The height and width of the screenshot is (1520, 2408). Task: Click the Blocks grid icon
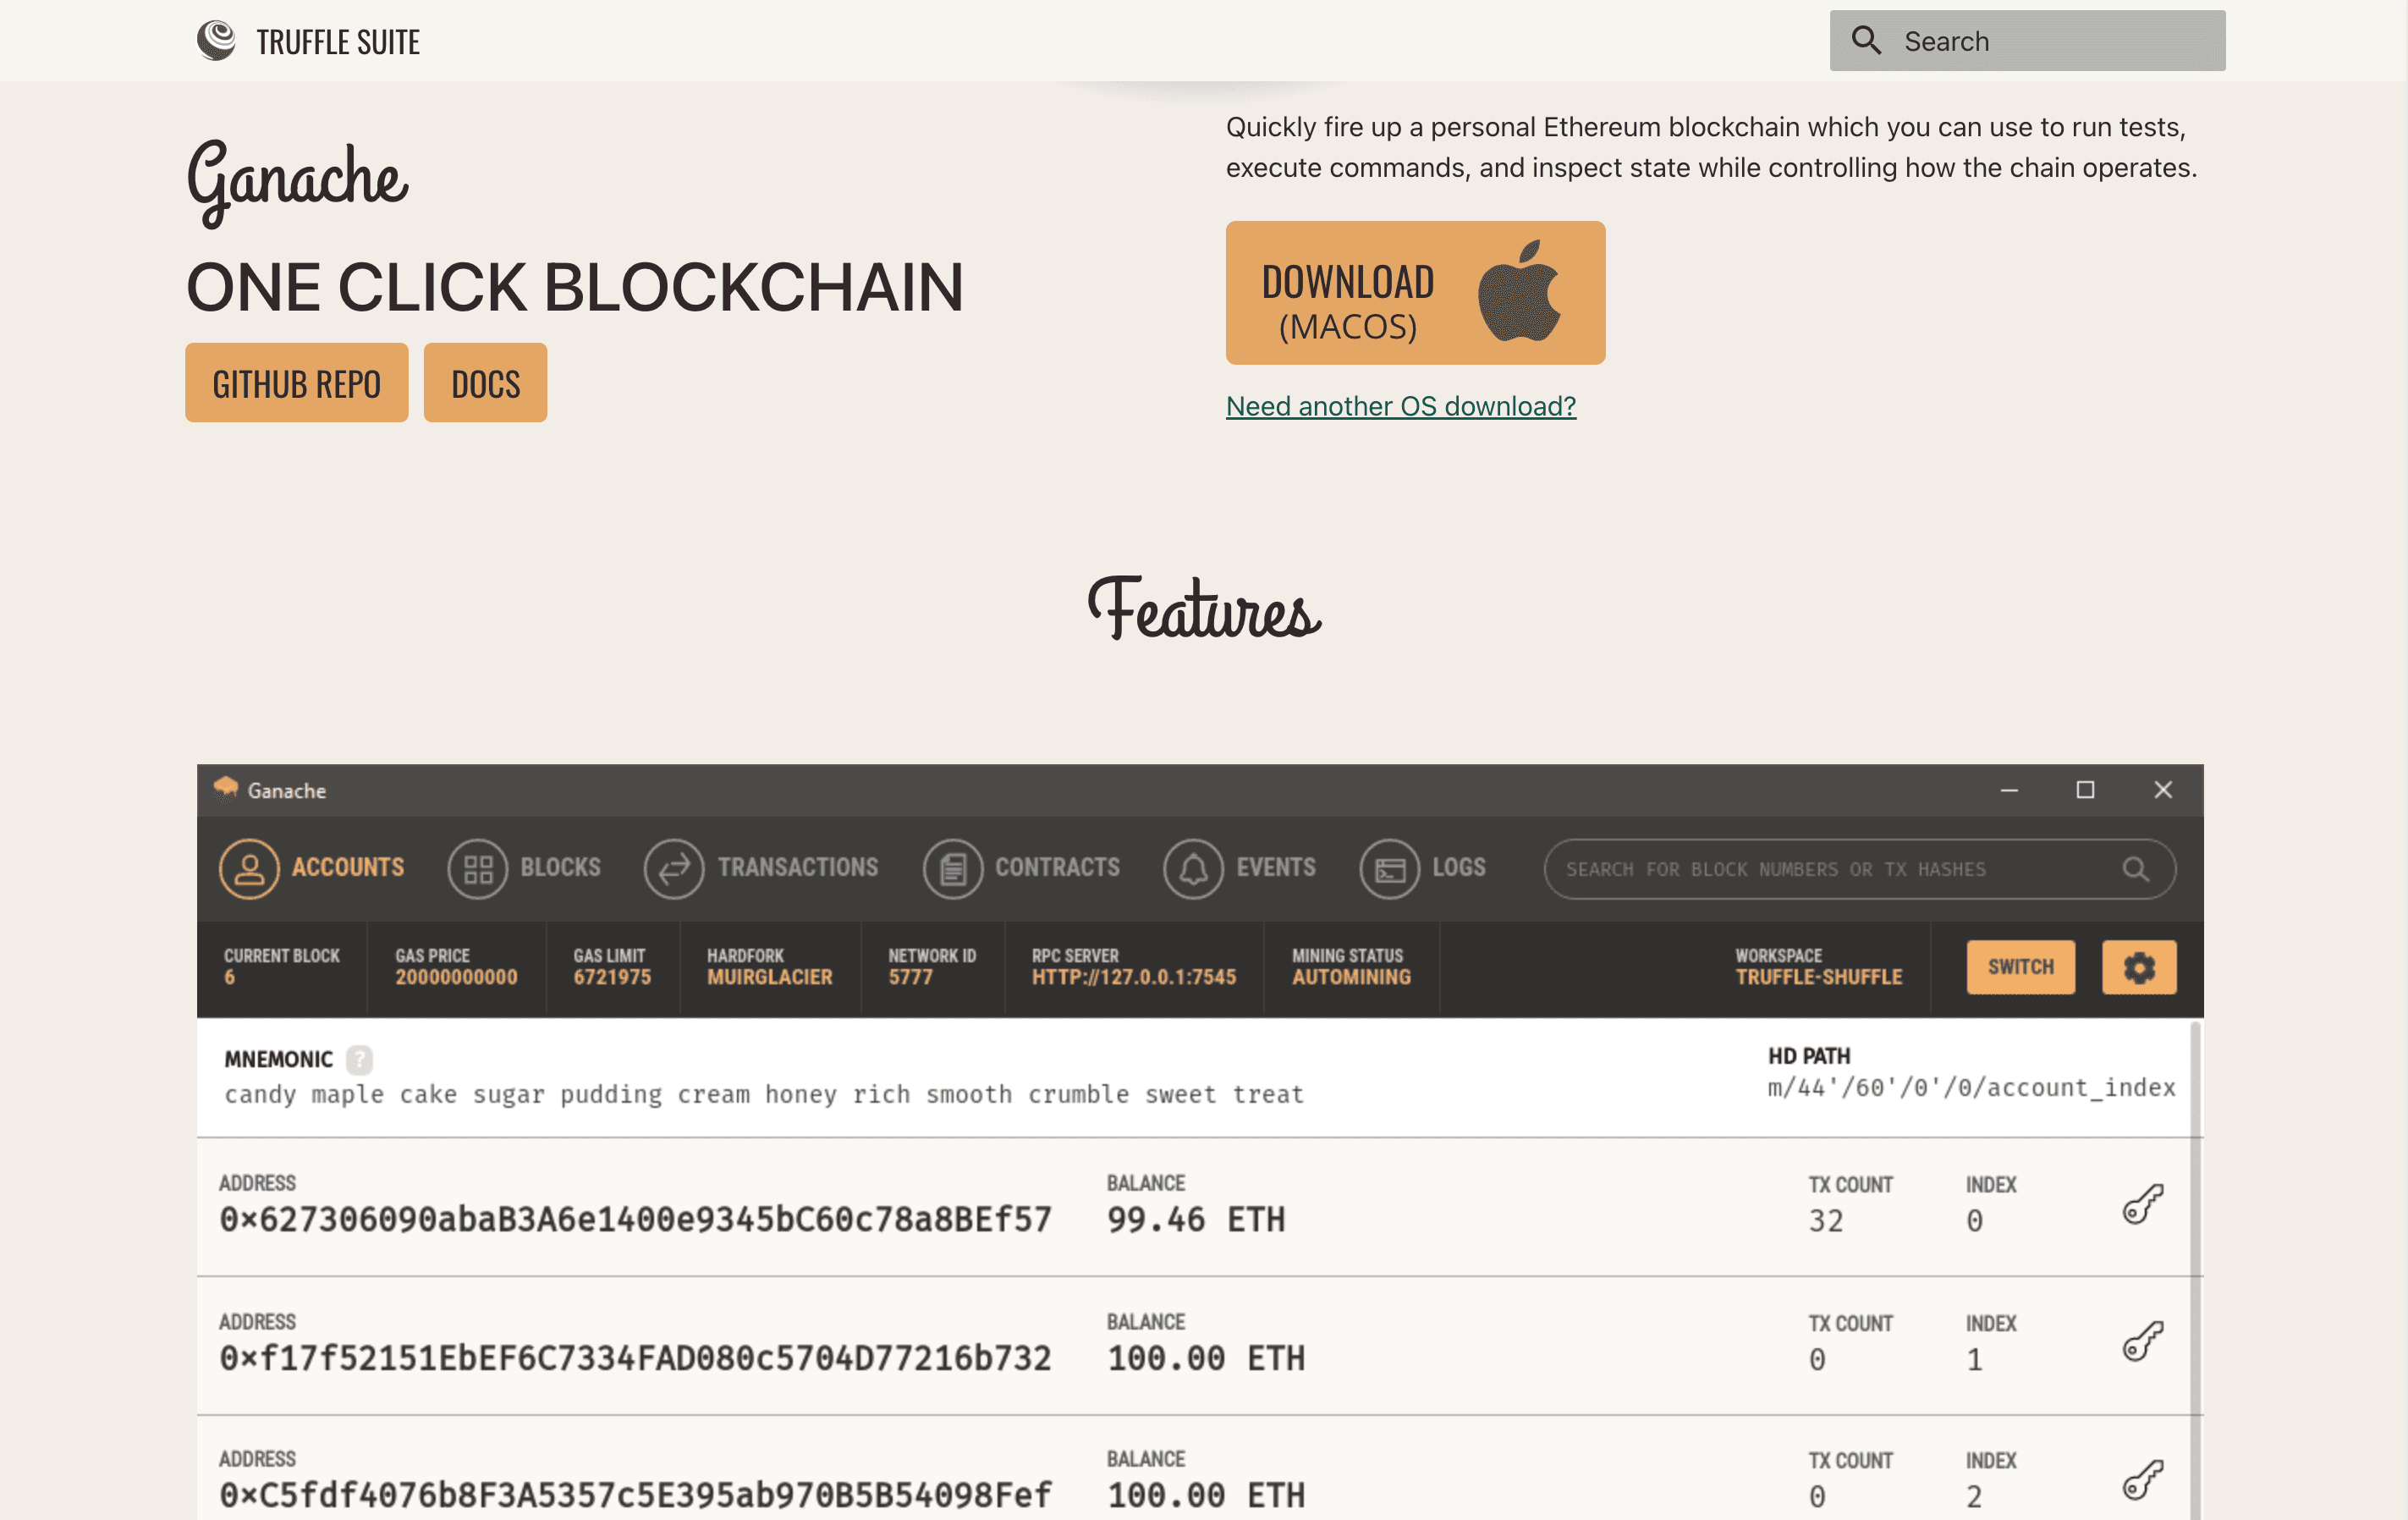(478, 868)
